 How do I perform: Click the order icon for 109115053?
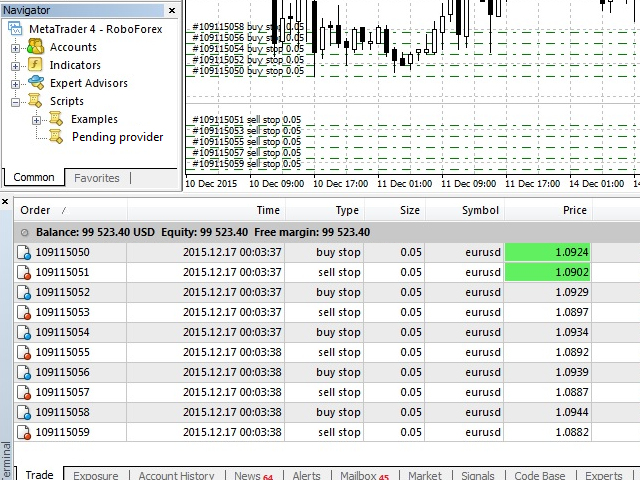click(24, 312)
